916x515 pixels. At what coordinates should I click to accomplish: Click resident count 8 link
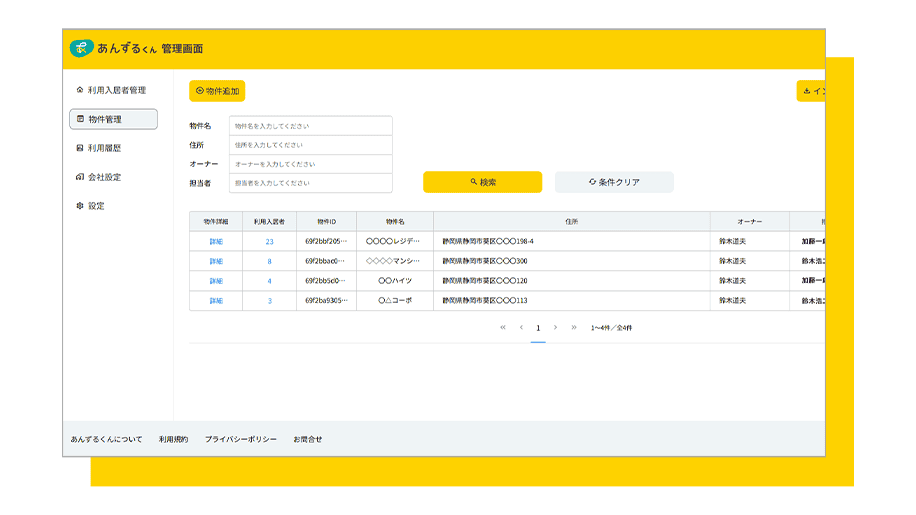tap(269, 261)
